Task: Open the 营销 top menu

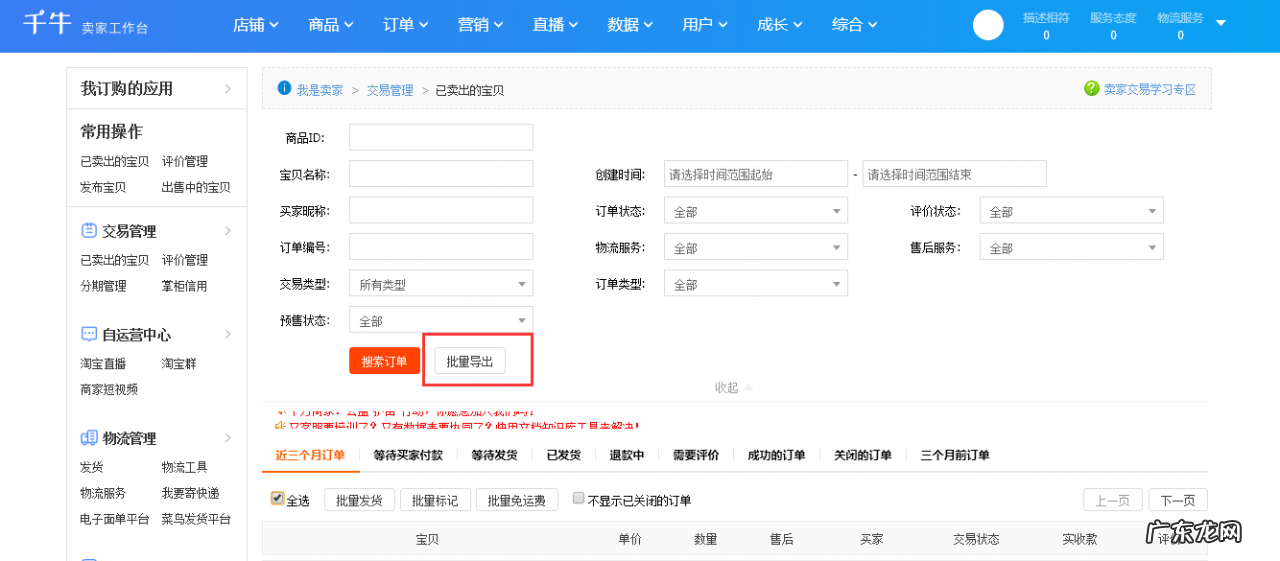Action: (480, 25)
